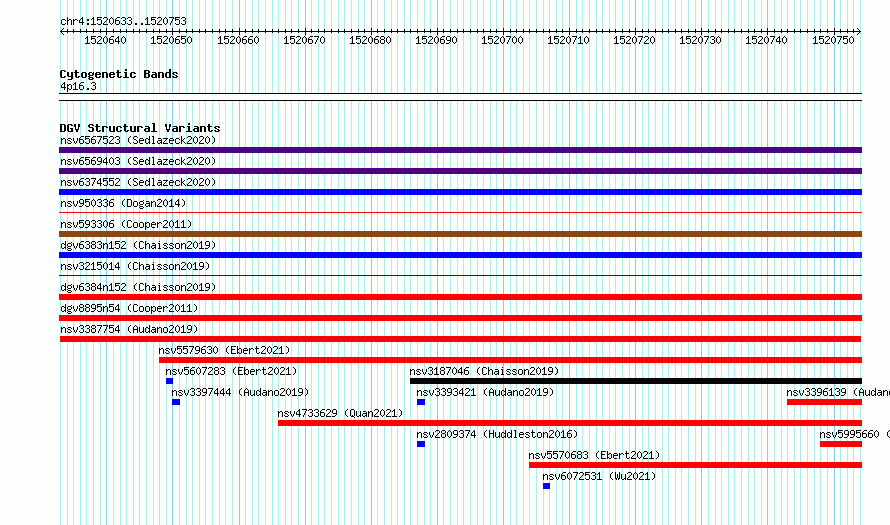Click ruler position 1520690
The height and width of the screenshot is (525, 890).
[x=436, y=40]
